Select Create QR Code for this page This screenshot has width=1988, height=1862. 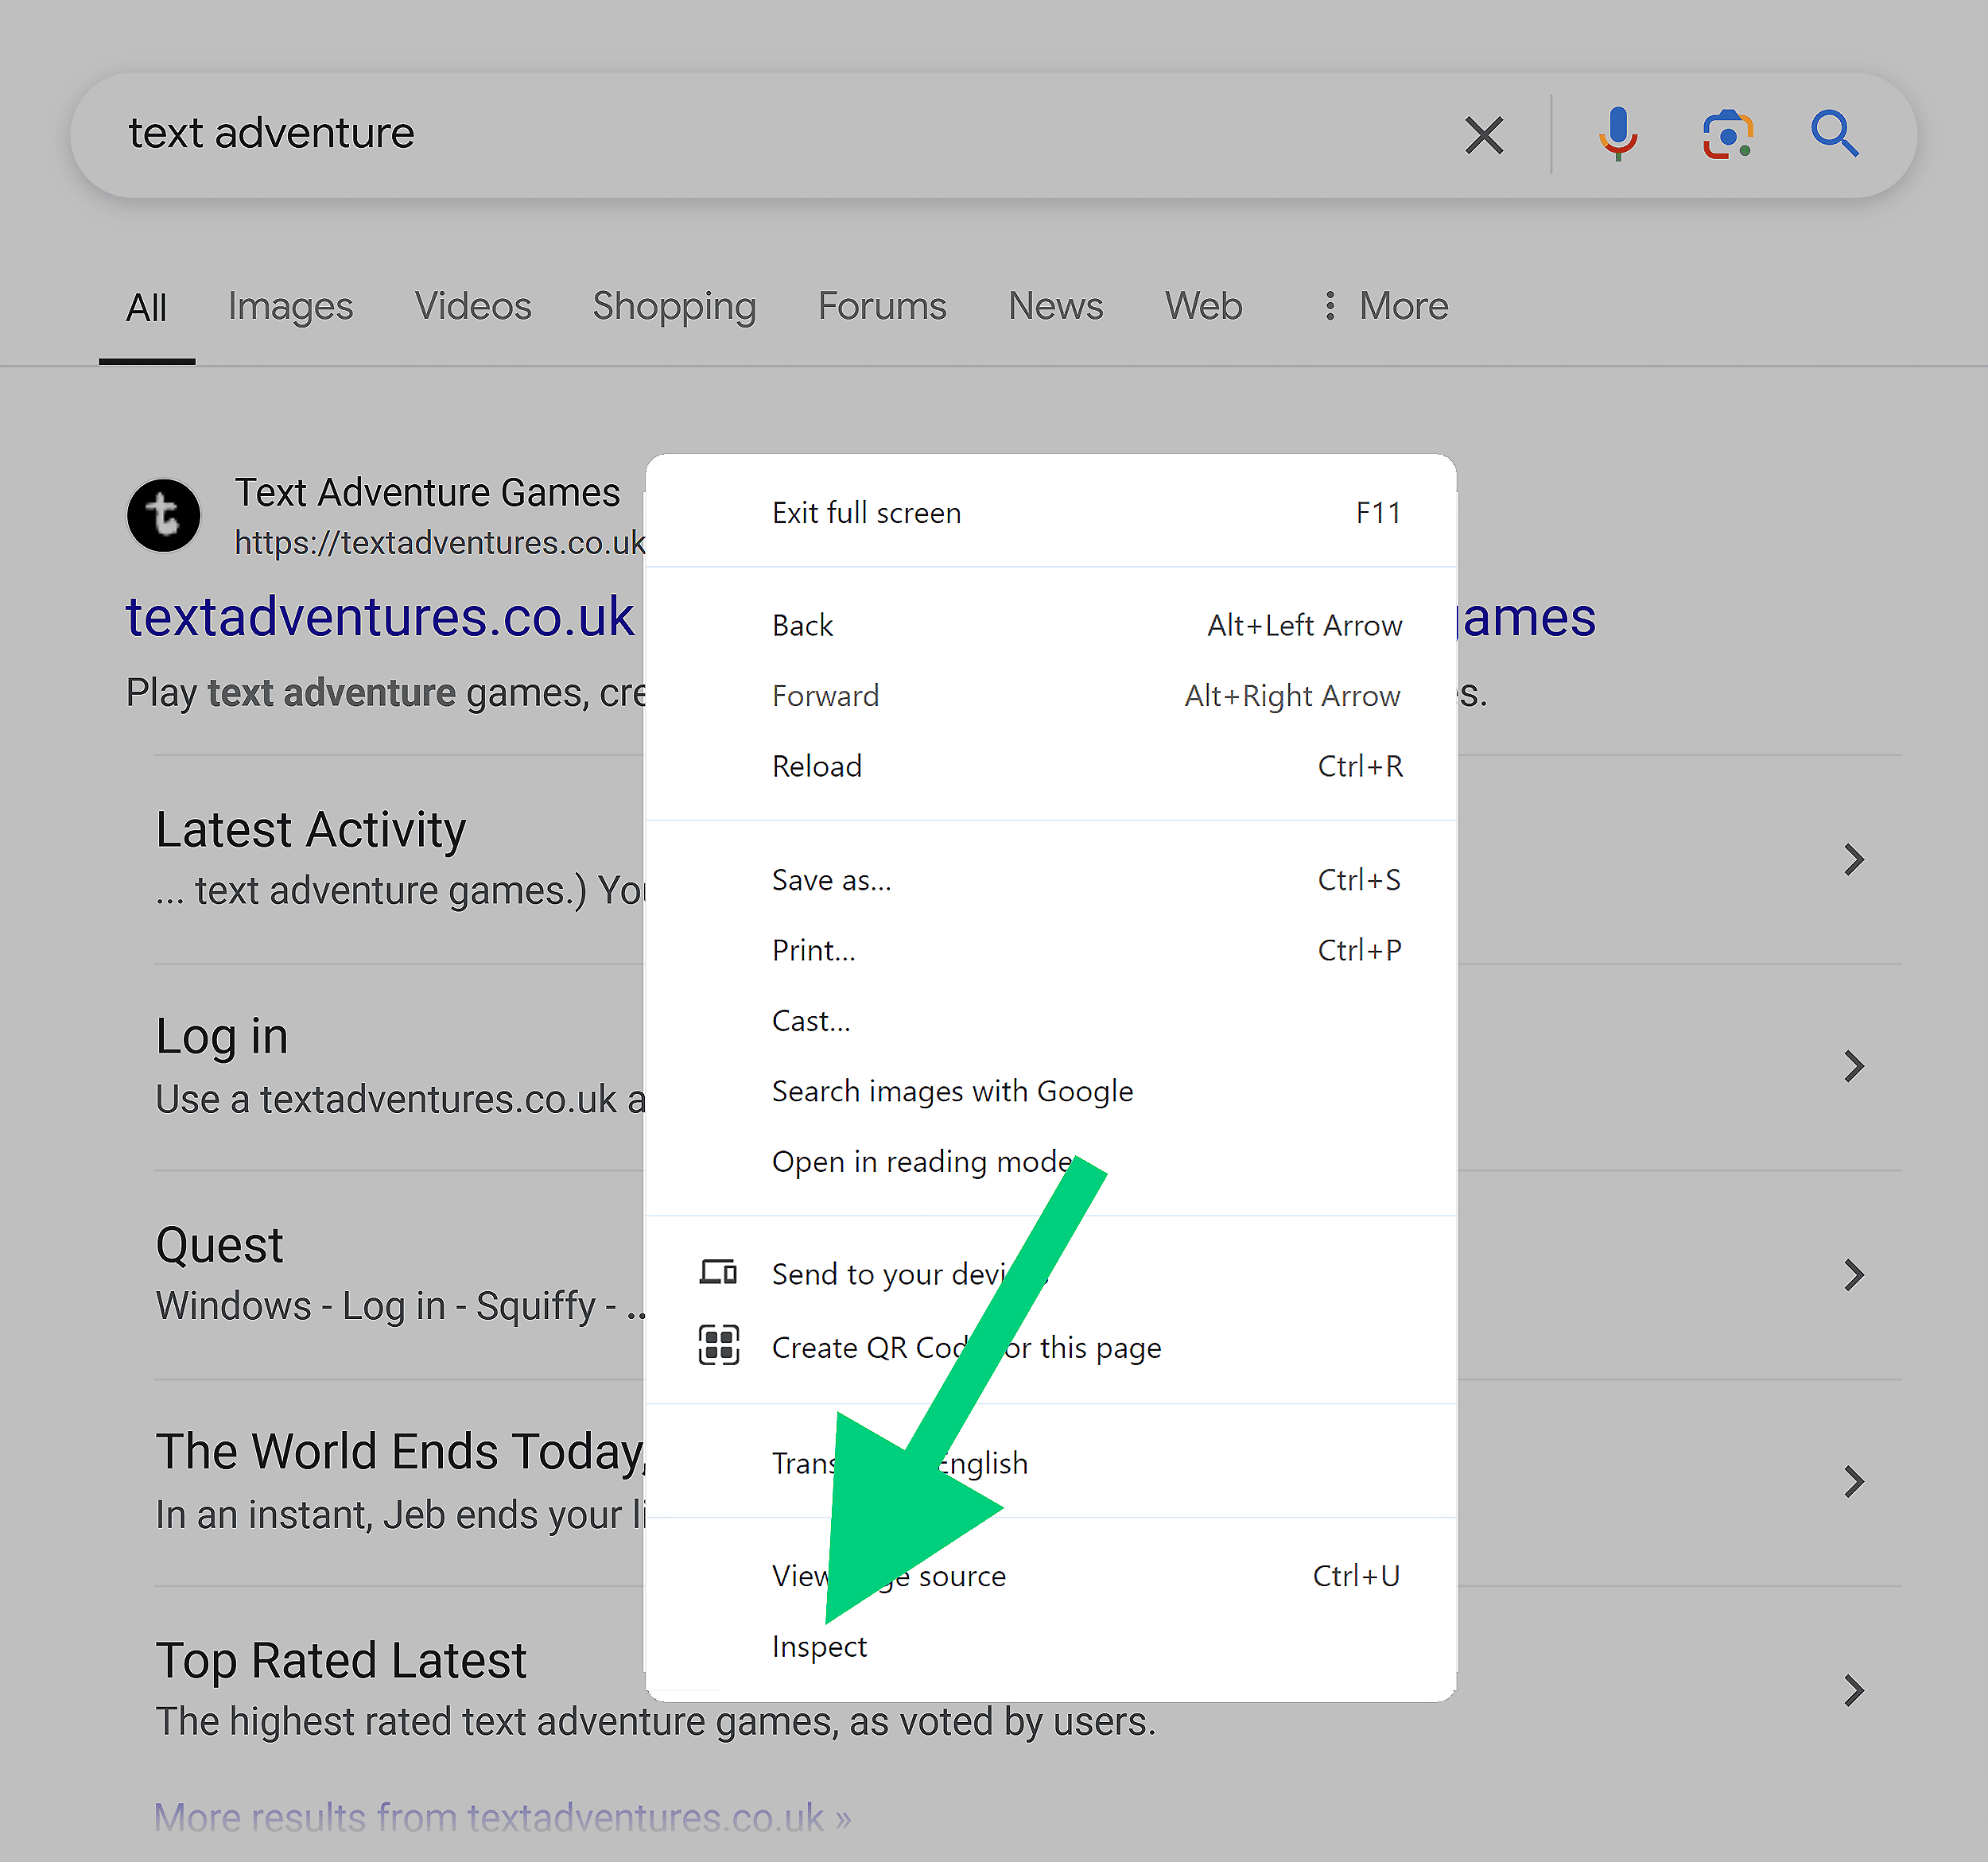pyautogui.click(x=1051, y=1348)
